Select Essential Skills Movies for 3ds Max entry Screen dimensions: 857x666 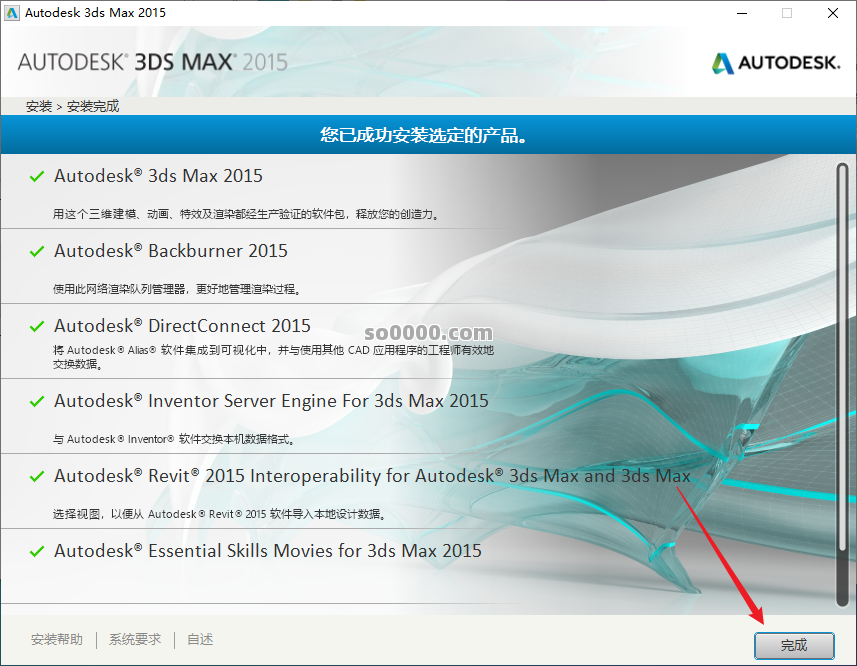point(267,551)
